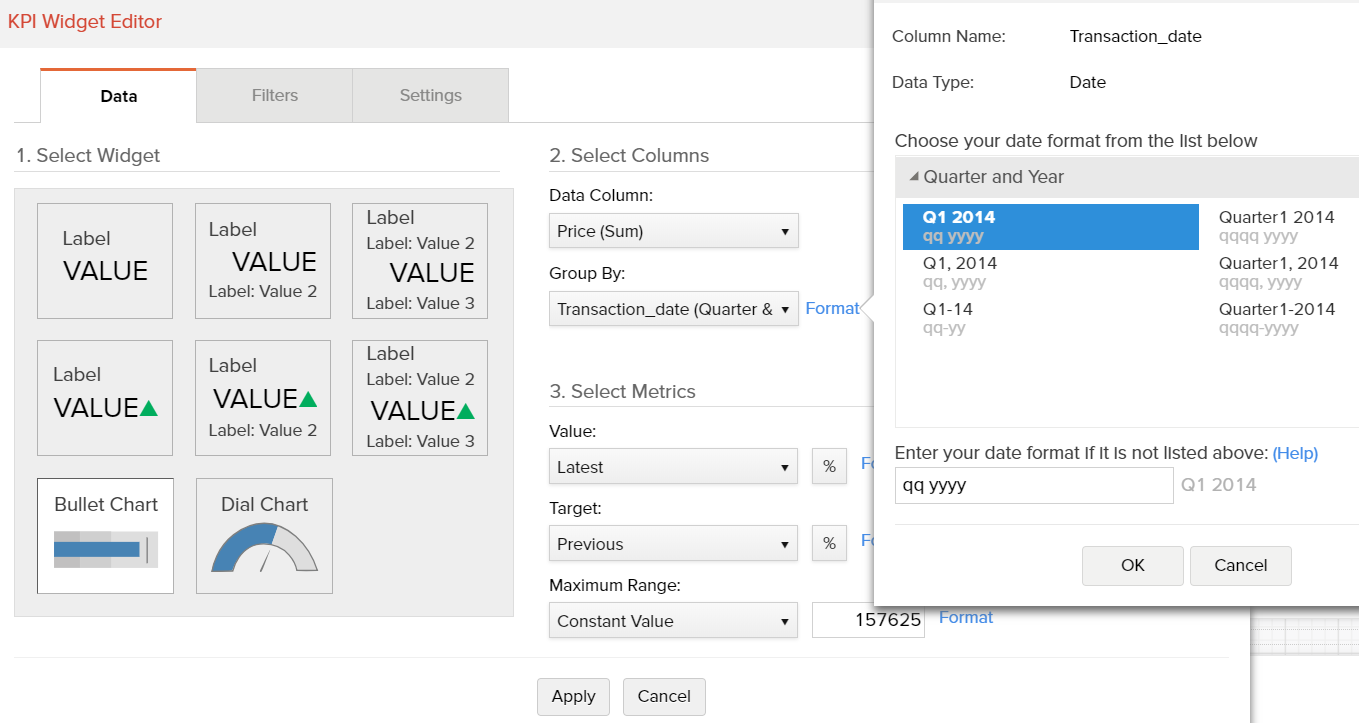The height and width of the screenshot is (723, 1359).
Task: Open the Data Column dropdown
Action: point(673,230)
